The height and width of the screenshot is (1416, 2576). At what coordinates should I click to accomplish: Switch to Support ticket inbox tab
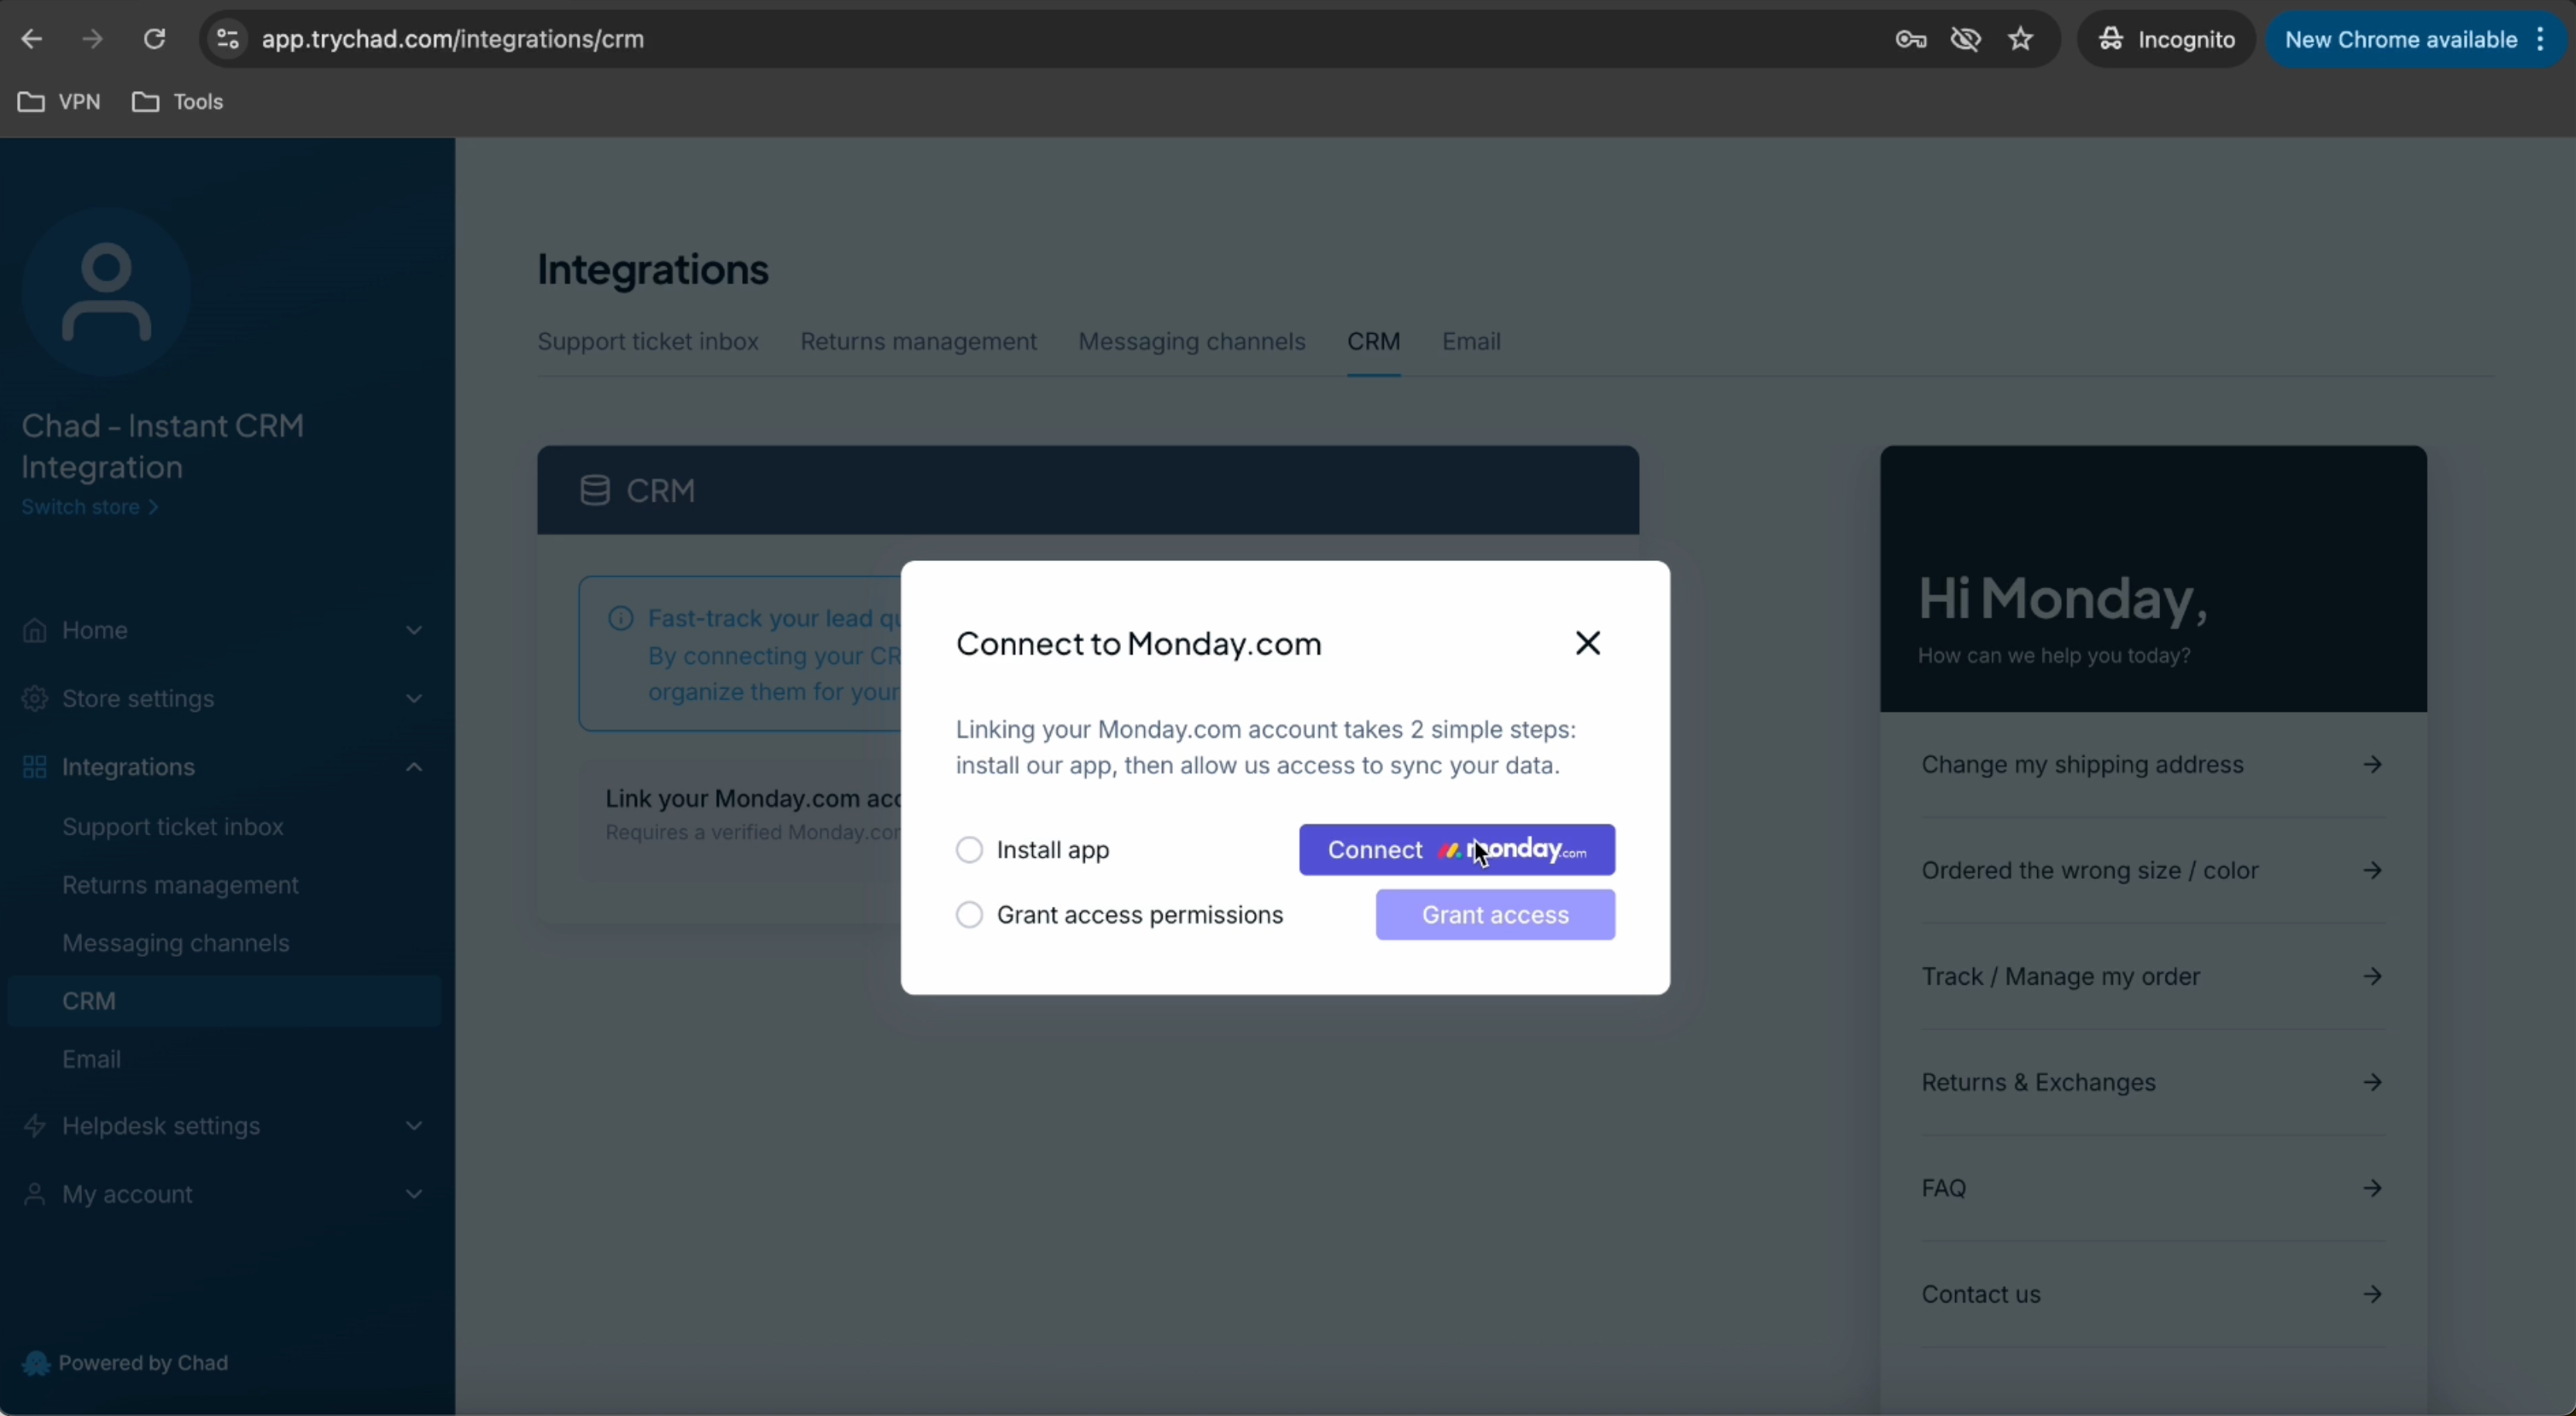(x=648, y=342)
